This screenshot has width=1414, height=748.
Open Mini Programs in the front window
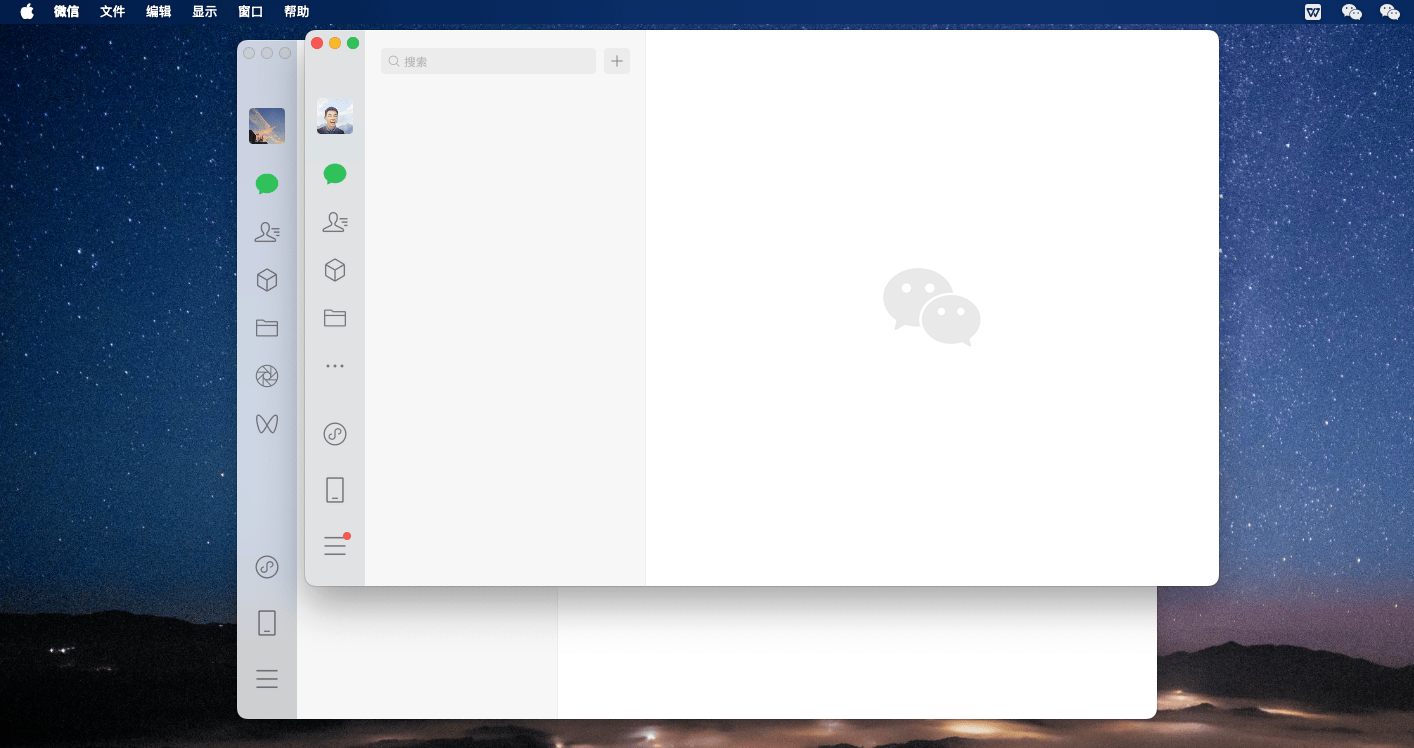[335, 434]
